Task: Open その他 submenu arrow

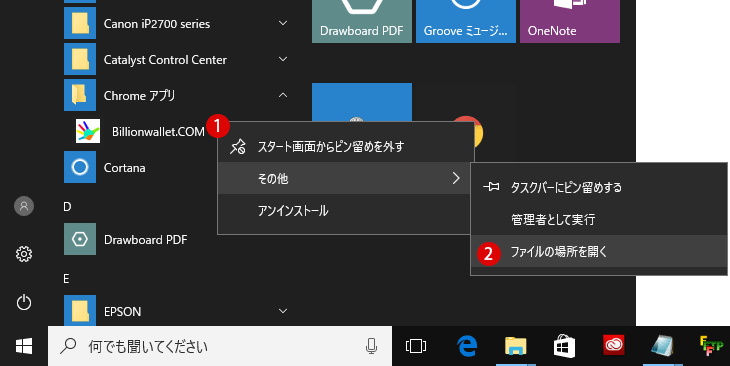Action: click(456, 178)
